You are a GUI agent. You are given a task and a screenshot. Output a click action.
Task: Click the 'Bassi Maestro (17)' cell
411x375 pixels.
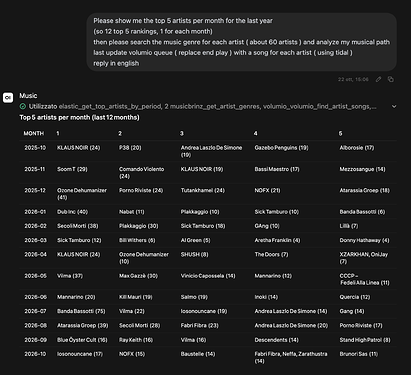[x=277, y=169]
